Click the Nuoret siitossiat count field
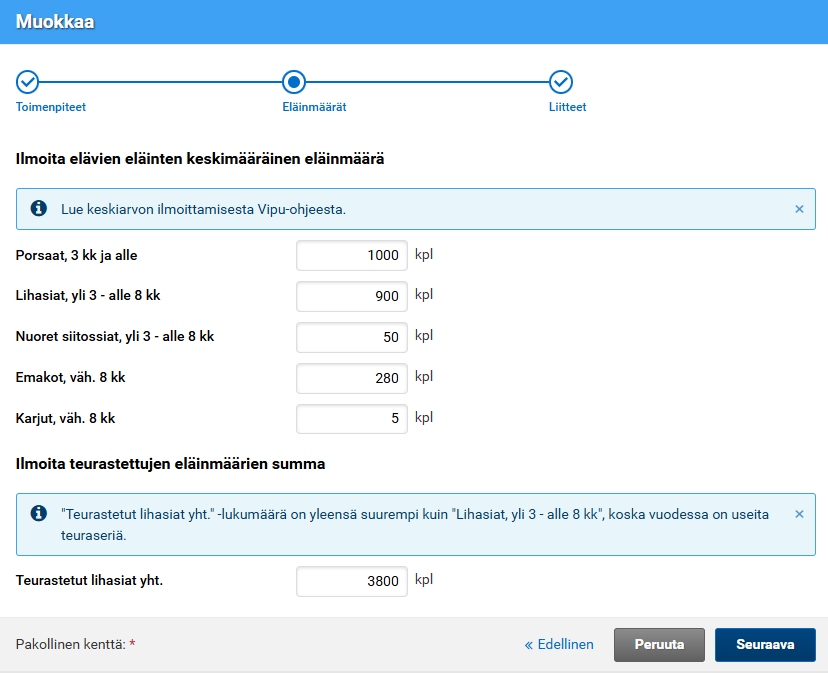The image size is (828, 673). pyautogui.click(x=352, y=337)
